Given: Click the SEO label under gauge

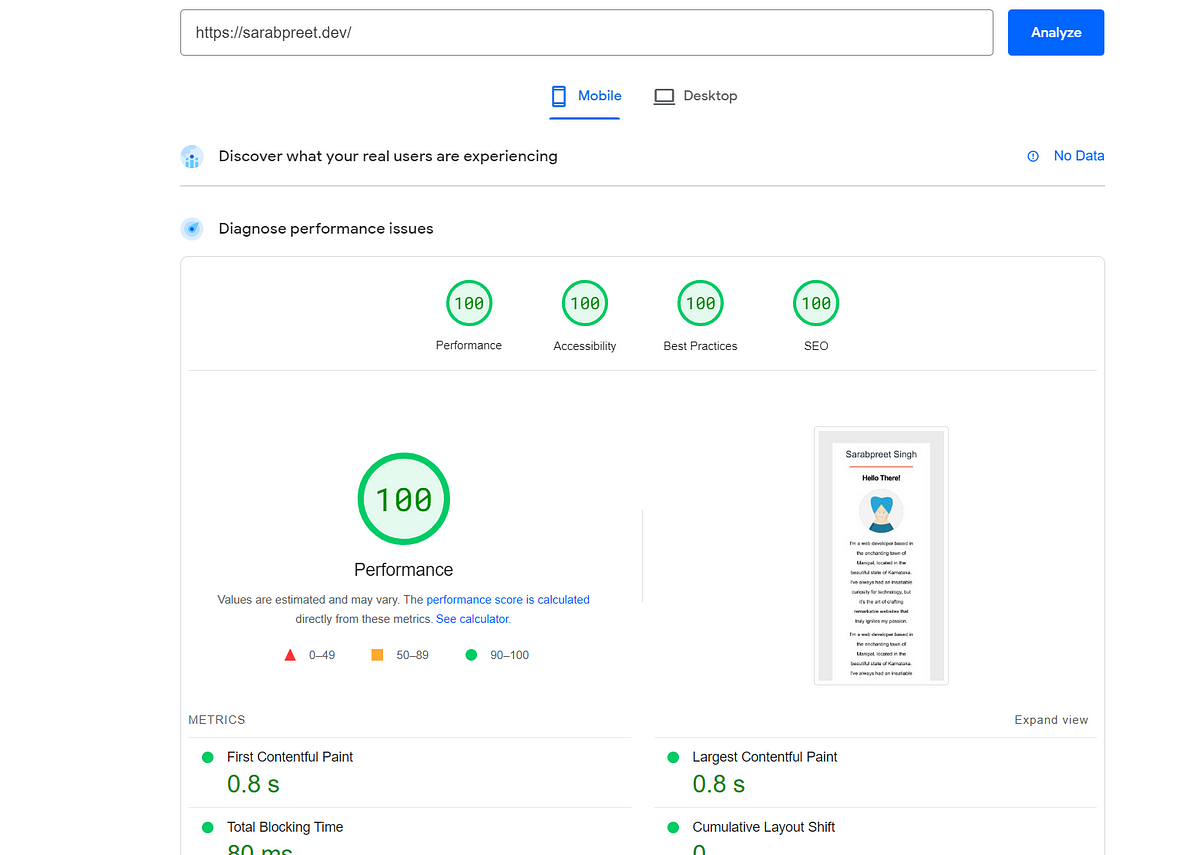Looking at the screenshot, I should point(816,346).
